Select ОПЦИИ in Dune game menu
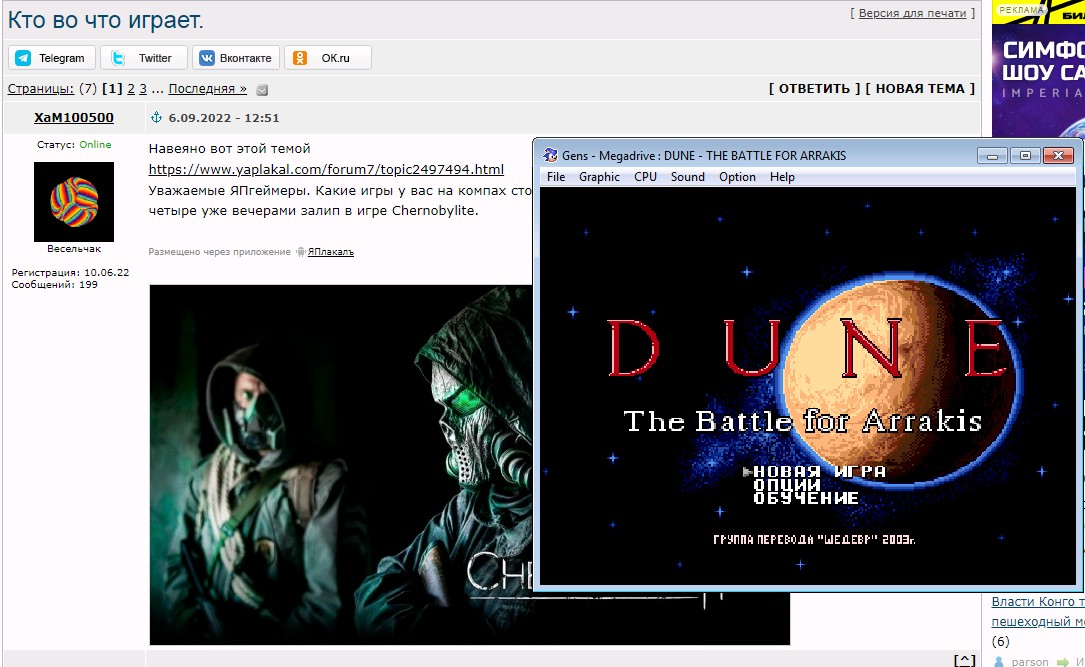 (x=787, y=484)
